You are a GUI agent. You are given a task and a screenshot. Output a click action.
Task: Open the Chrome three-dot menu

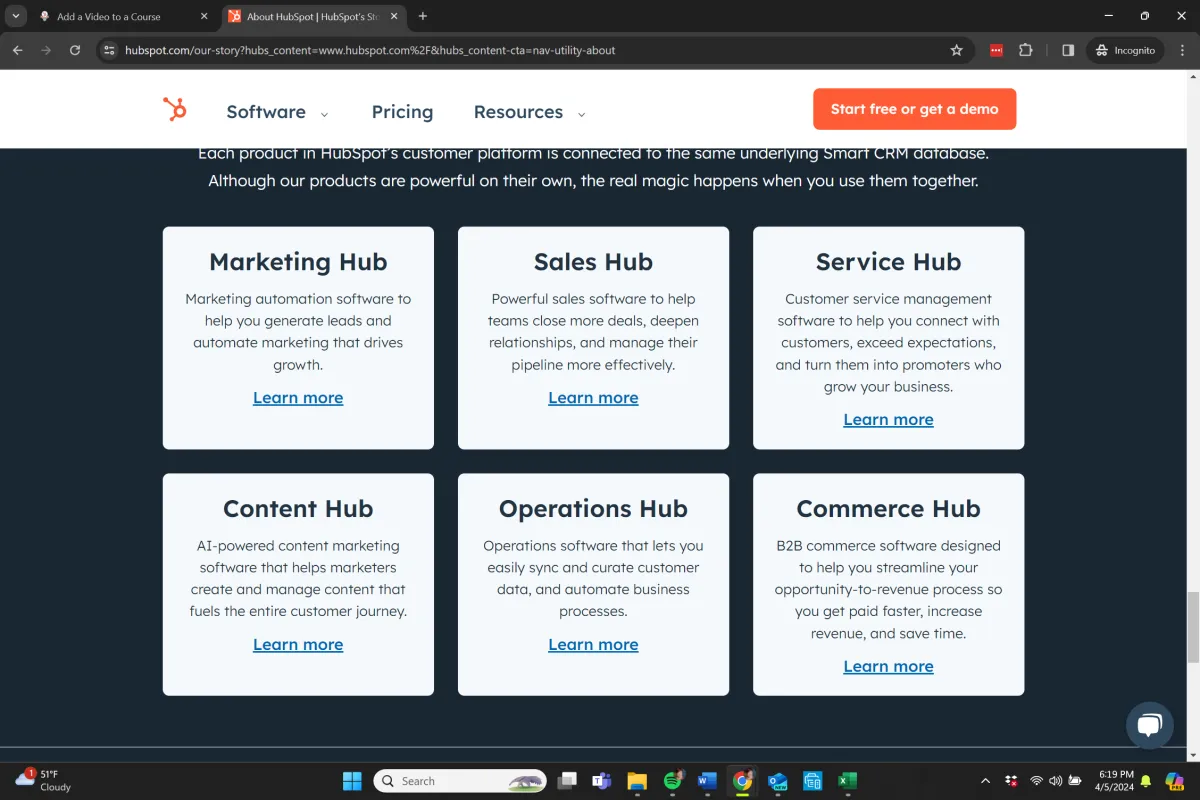[1183, 50]
